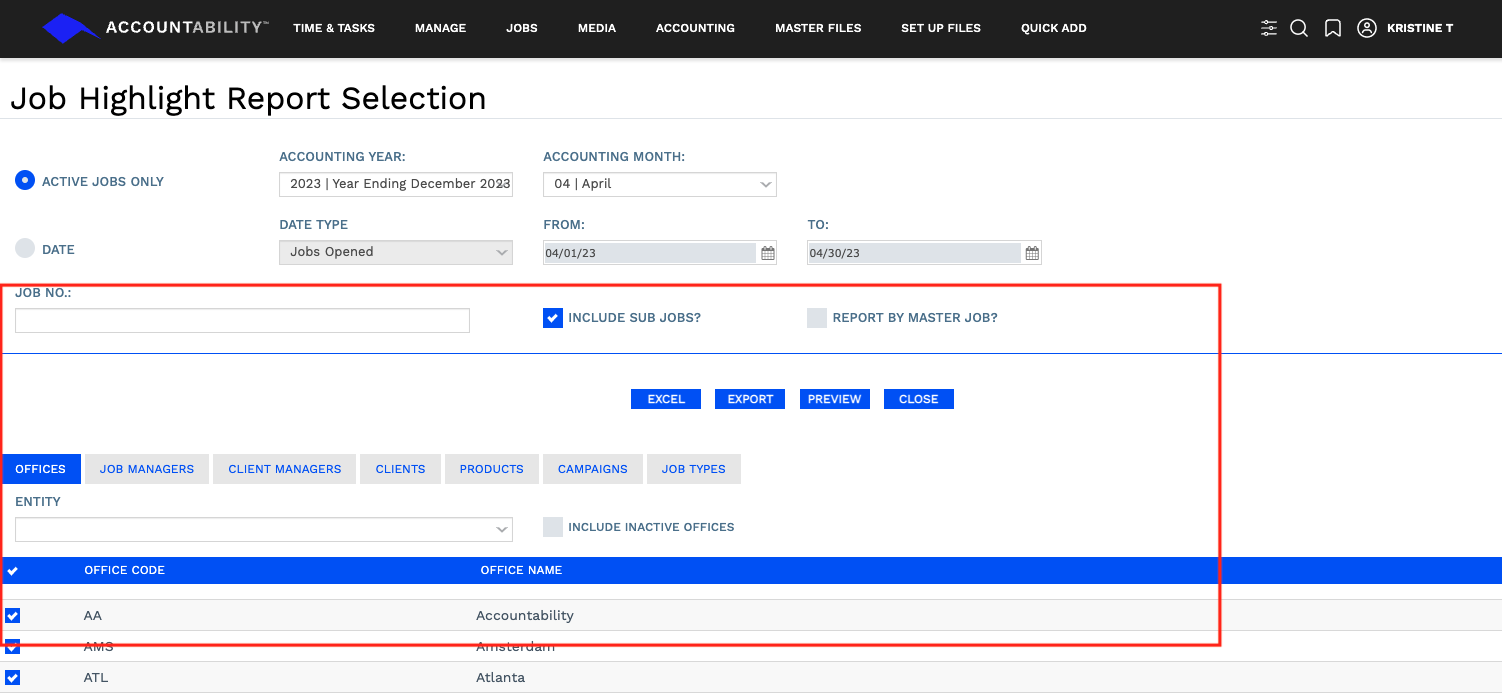This screenshot has width=1502, height=696.
Task: Open the To date calendar picker
Action: [1032, 253]
